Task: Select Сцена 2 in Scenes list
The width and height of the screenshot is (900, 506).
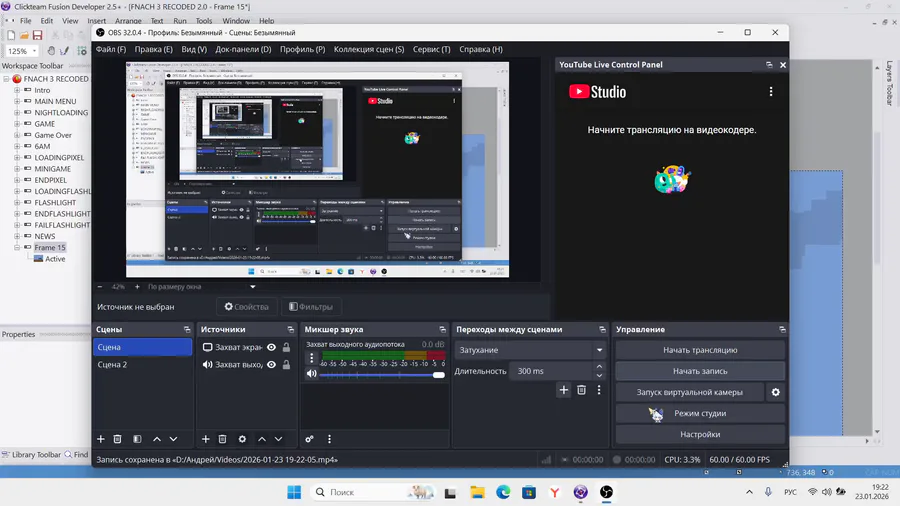Action: point(142,364)
